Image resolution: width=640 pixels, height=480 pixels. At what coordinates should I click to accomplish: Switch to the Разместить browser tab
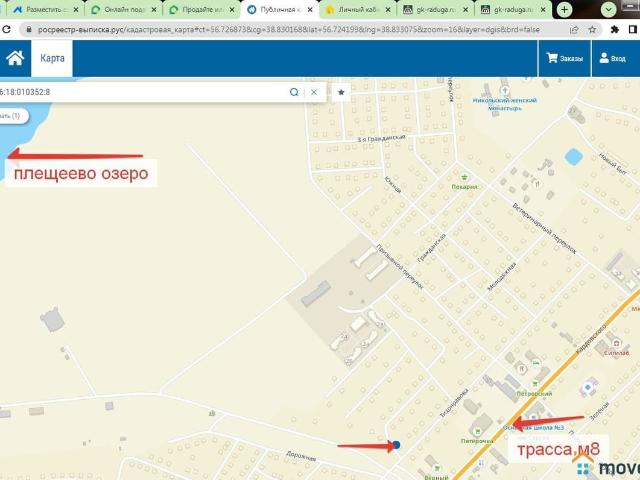click(x=40, y=9)
